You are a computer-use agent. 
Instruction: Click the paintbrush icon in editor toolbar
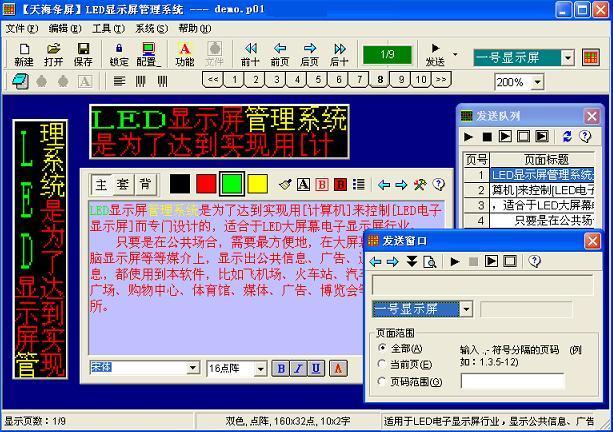click(x=285, y=185)
